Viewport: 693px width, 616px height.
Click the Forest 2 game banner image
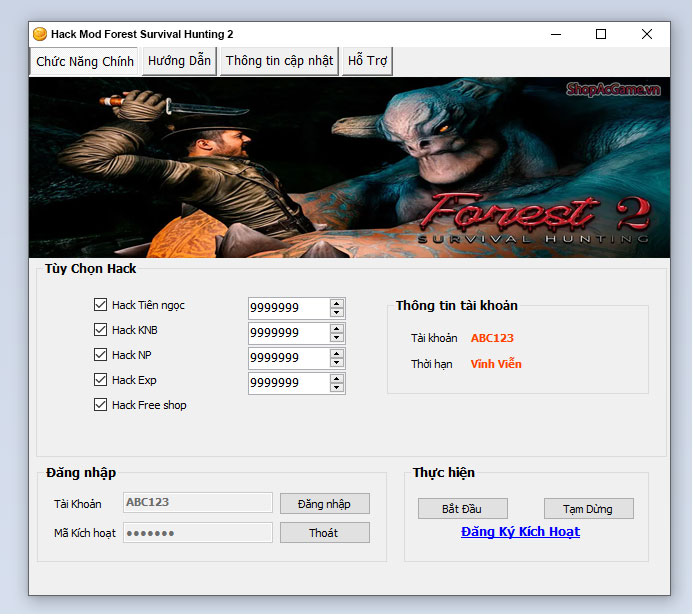(350, 167)
